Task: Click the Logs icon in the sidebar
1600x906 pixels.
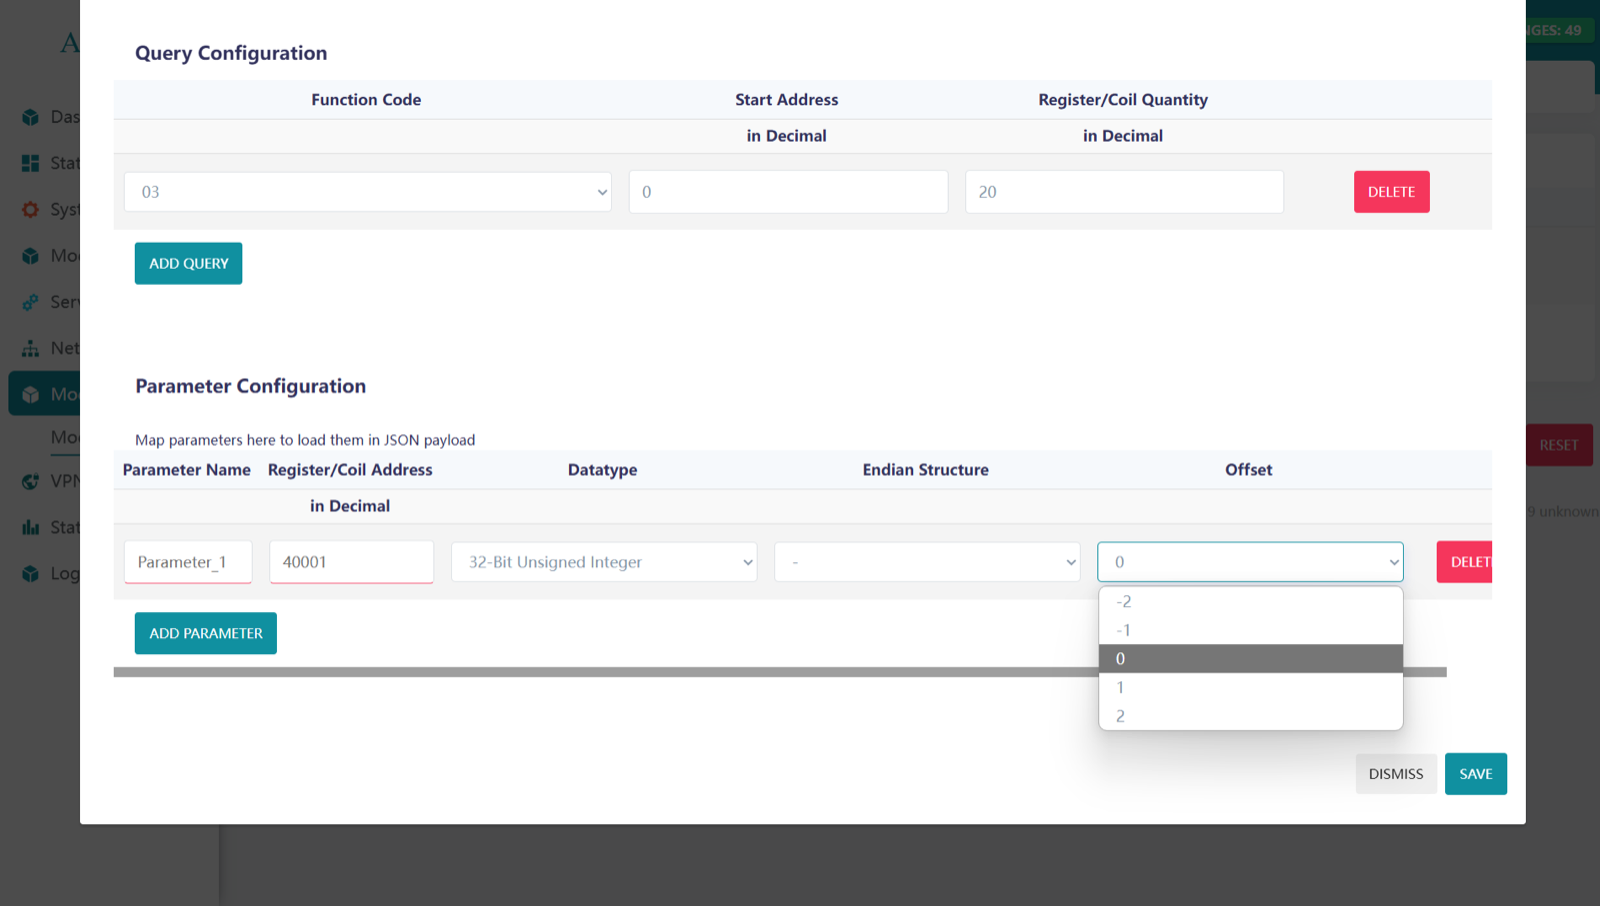Action: click(x=31, y=574)
